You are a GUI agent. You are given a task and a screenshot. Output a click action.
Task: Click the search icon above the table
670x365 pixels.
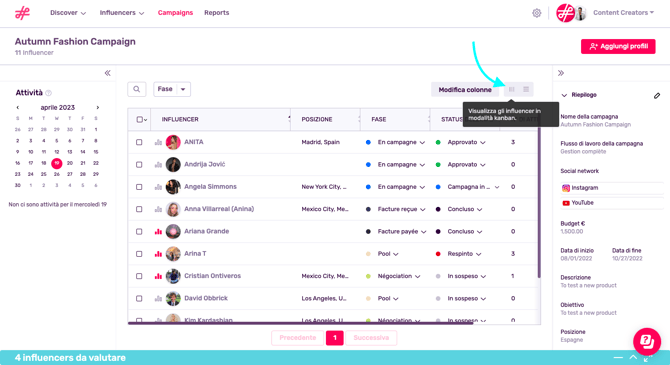coord(137,89)
